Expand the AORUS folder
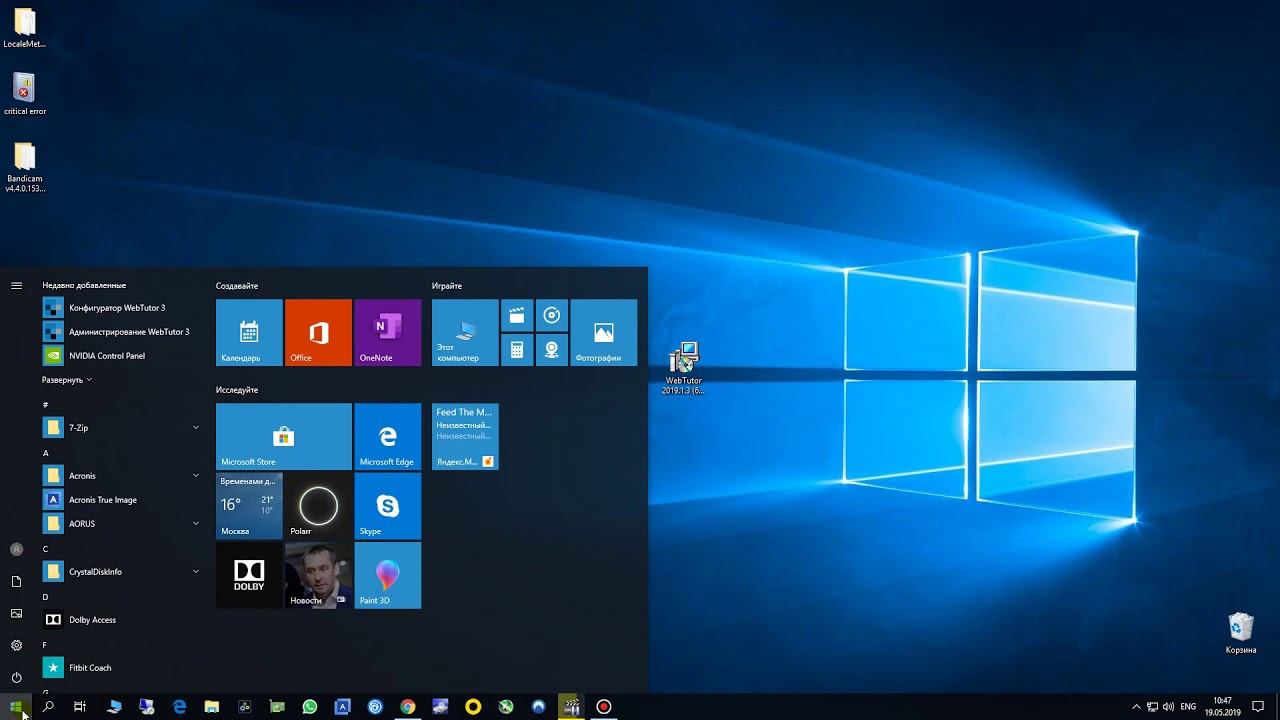 [x=122, y=524]
